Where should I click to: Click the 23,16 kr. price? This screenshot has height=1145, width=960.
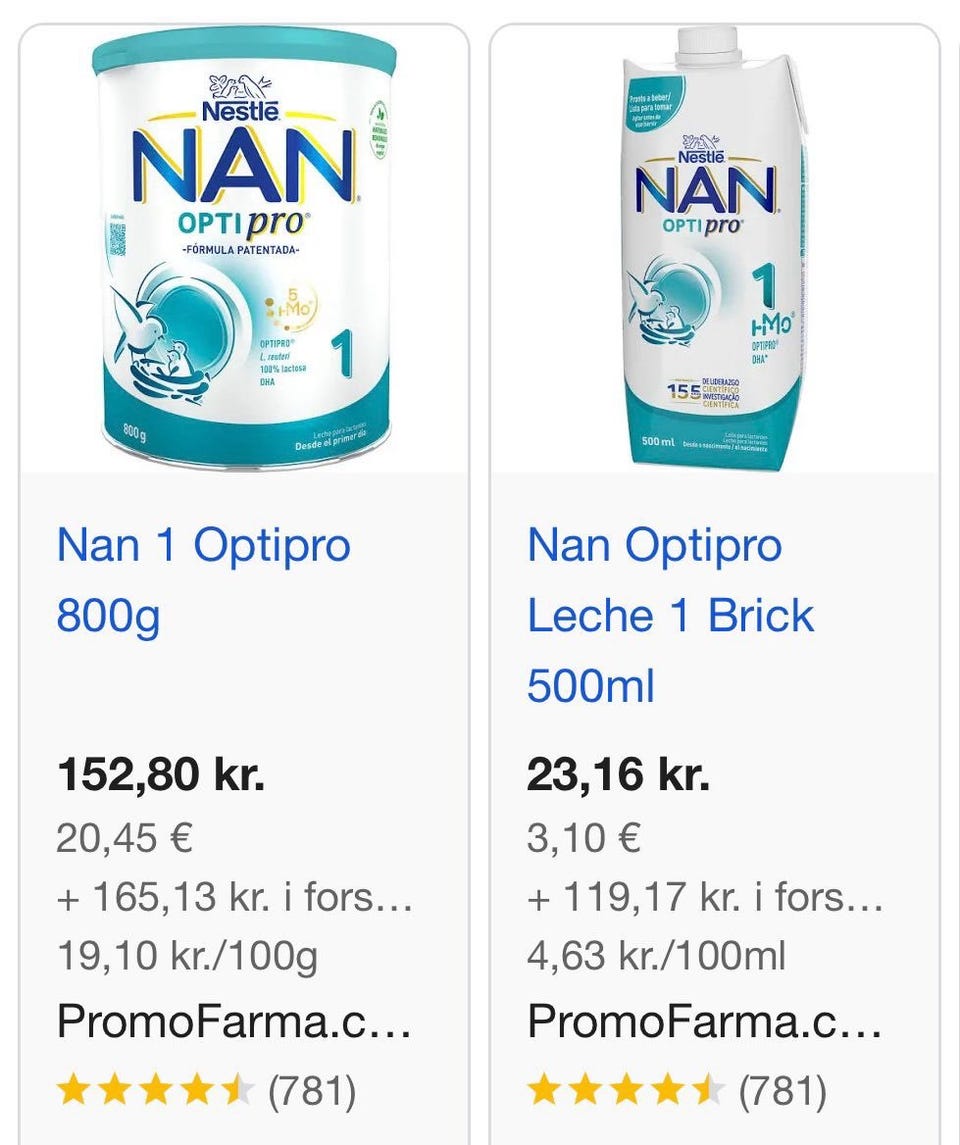(x=618, y=775)
